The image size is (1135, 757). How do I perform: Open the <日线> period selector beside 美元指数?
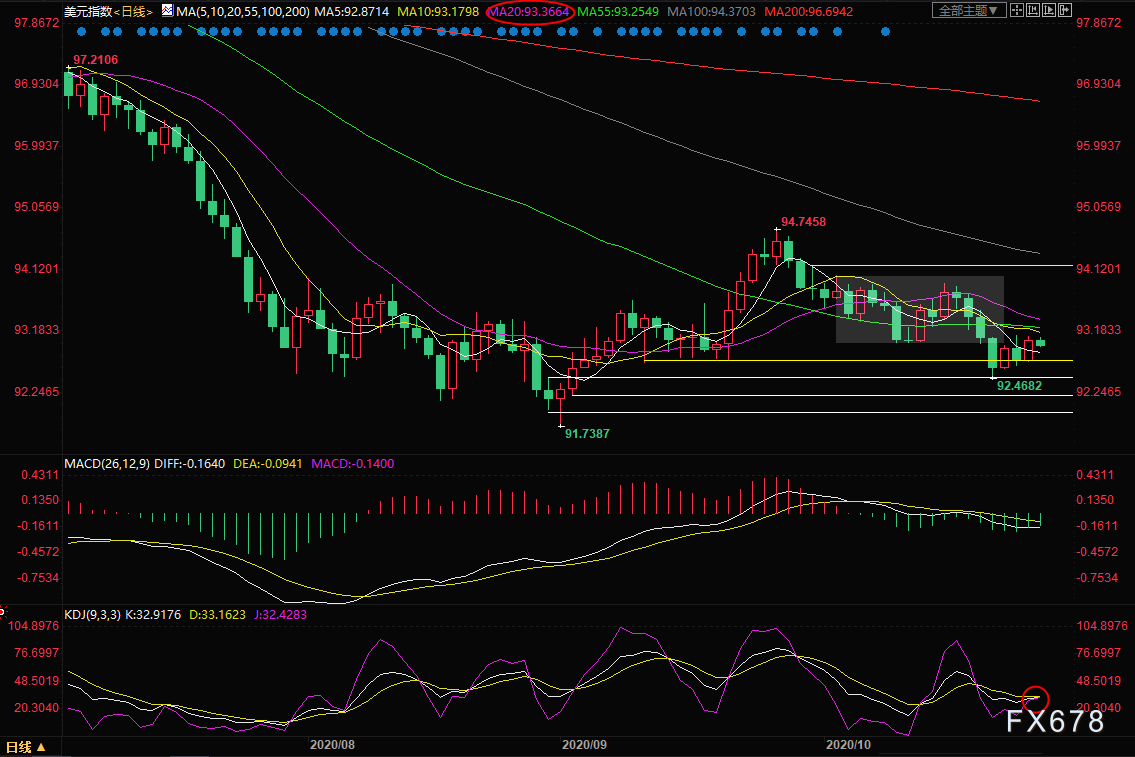131,10
